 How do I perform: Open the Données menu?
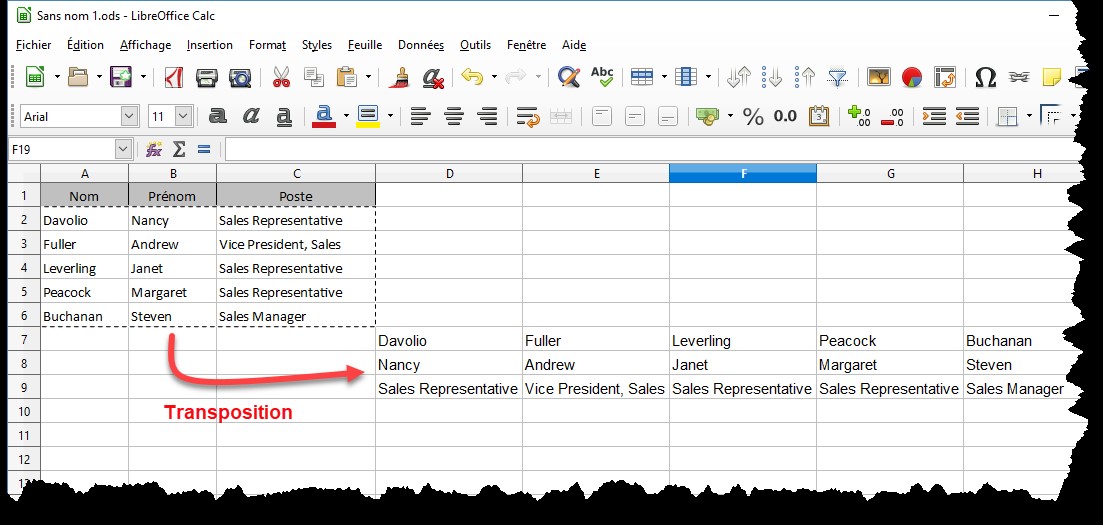coord(420,45)
